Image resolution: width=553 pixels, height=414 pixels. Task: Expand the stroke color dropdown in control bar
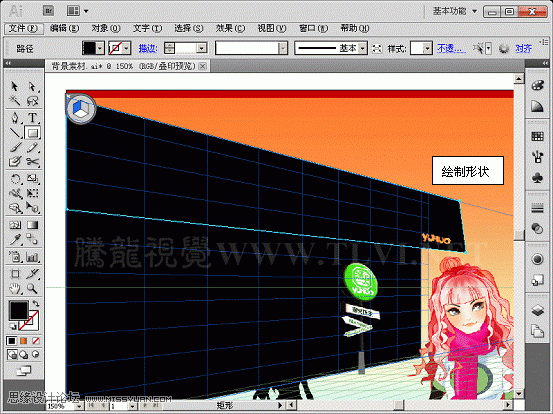[x=127, y=48]
